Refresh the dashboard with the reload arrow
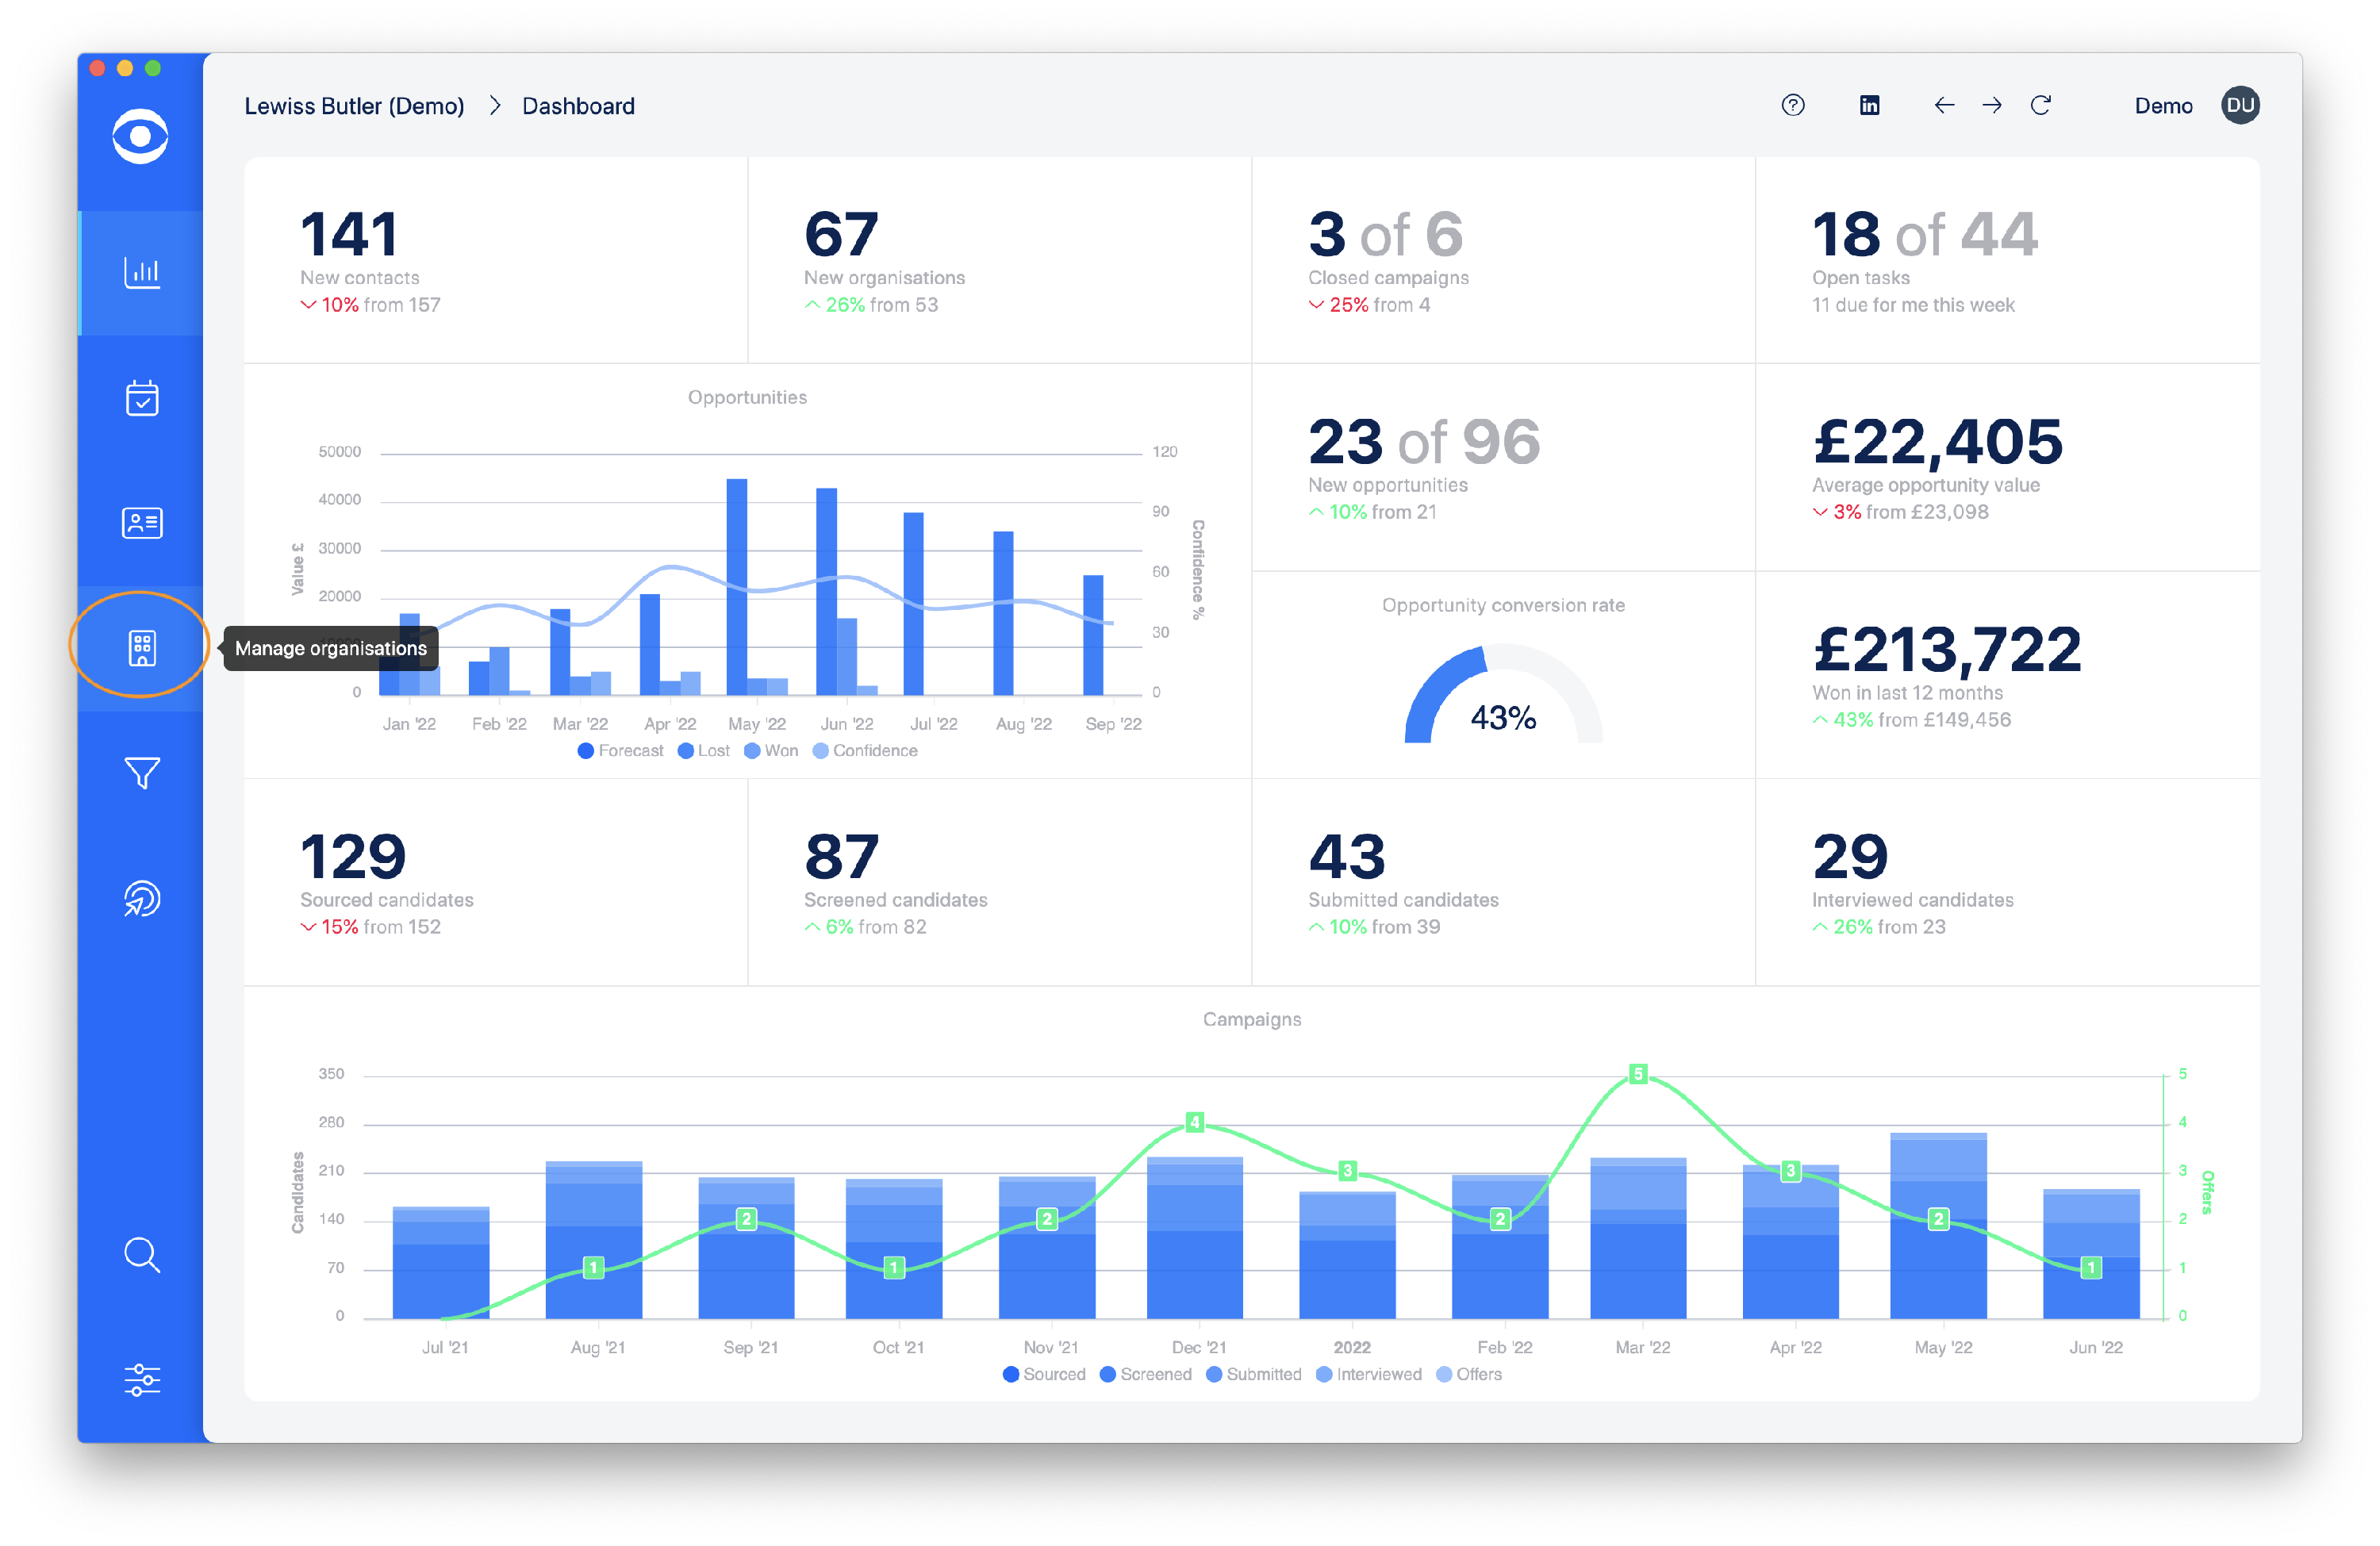2380x1546 pixels. click(2042, 105)
